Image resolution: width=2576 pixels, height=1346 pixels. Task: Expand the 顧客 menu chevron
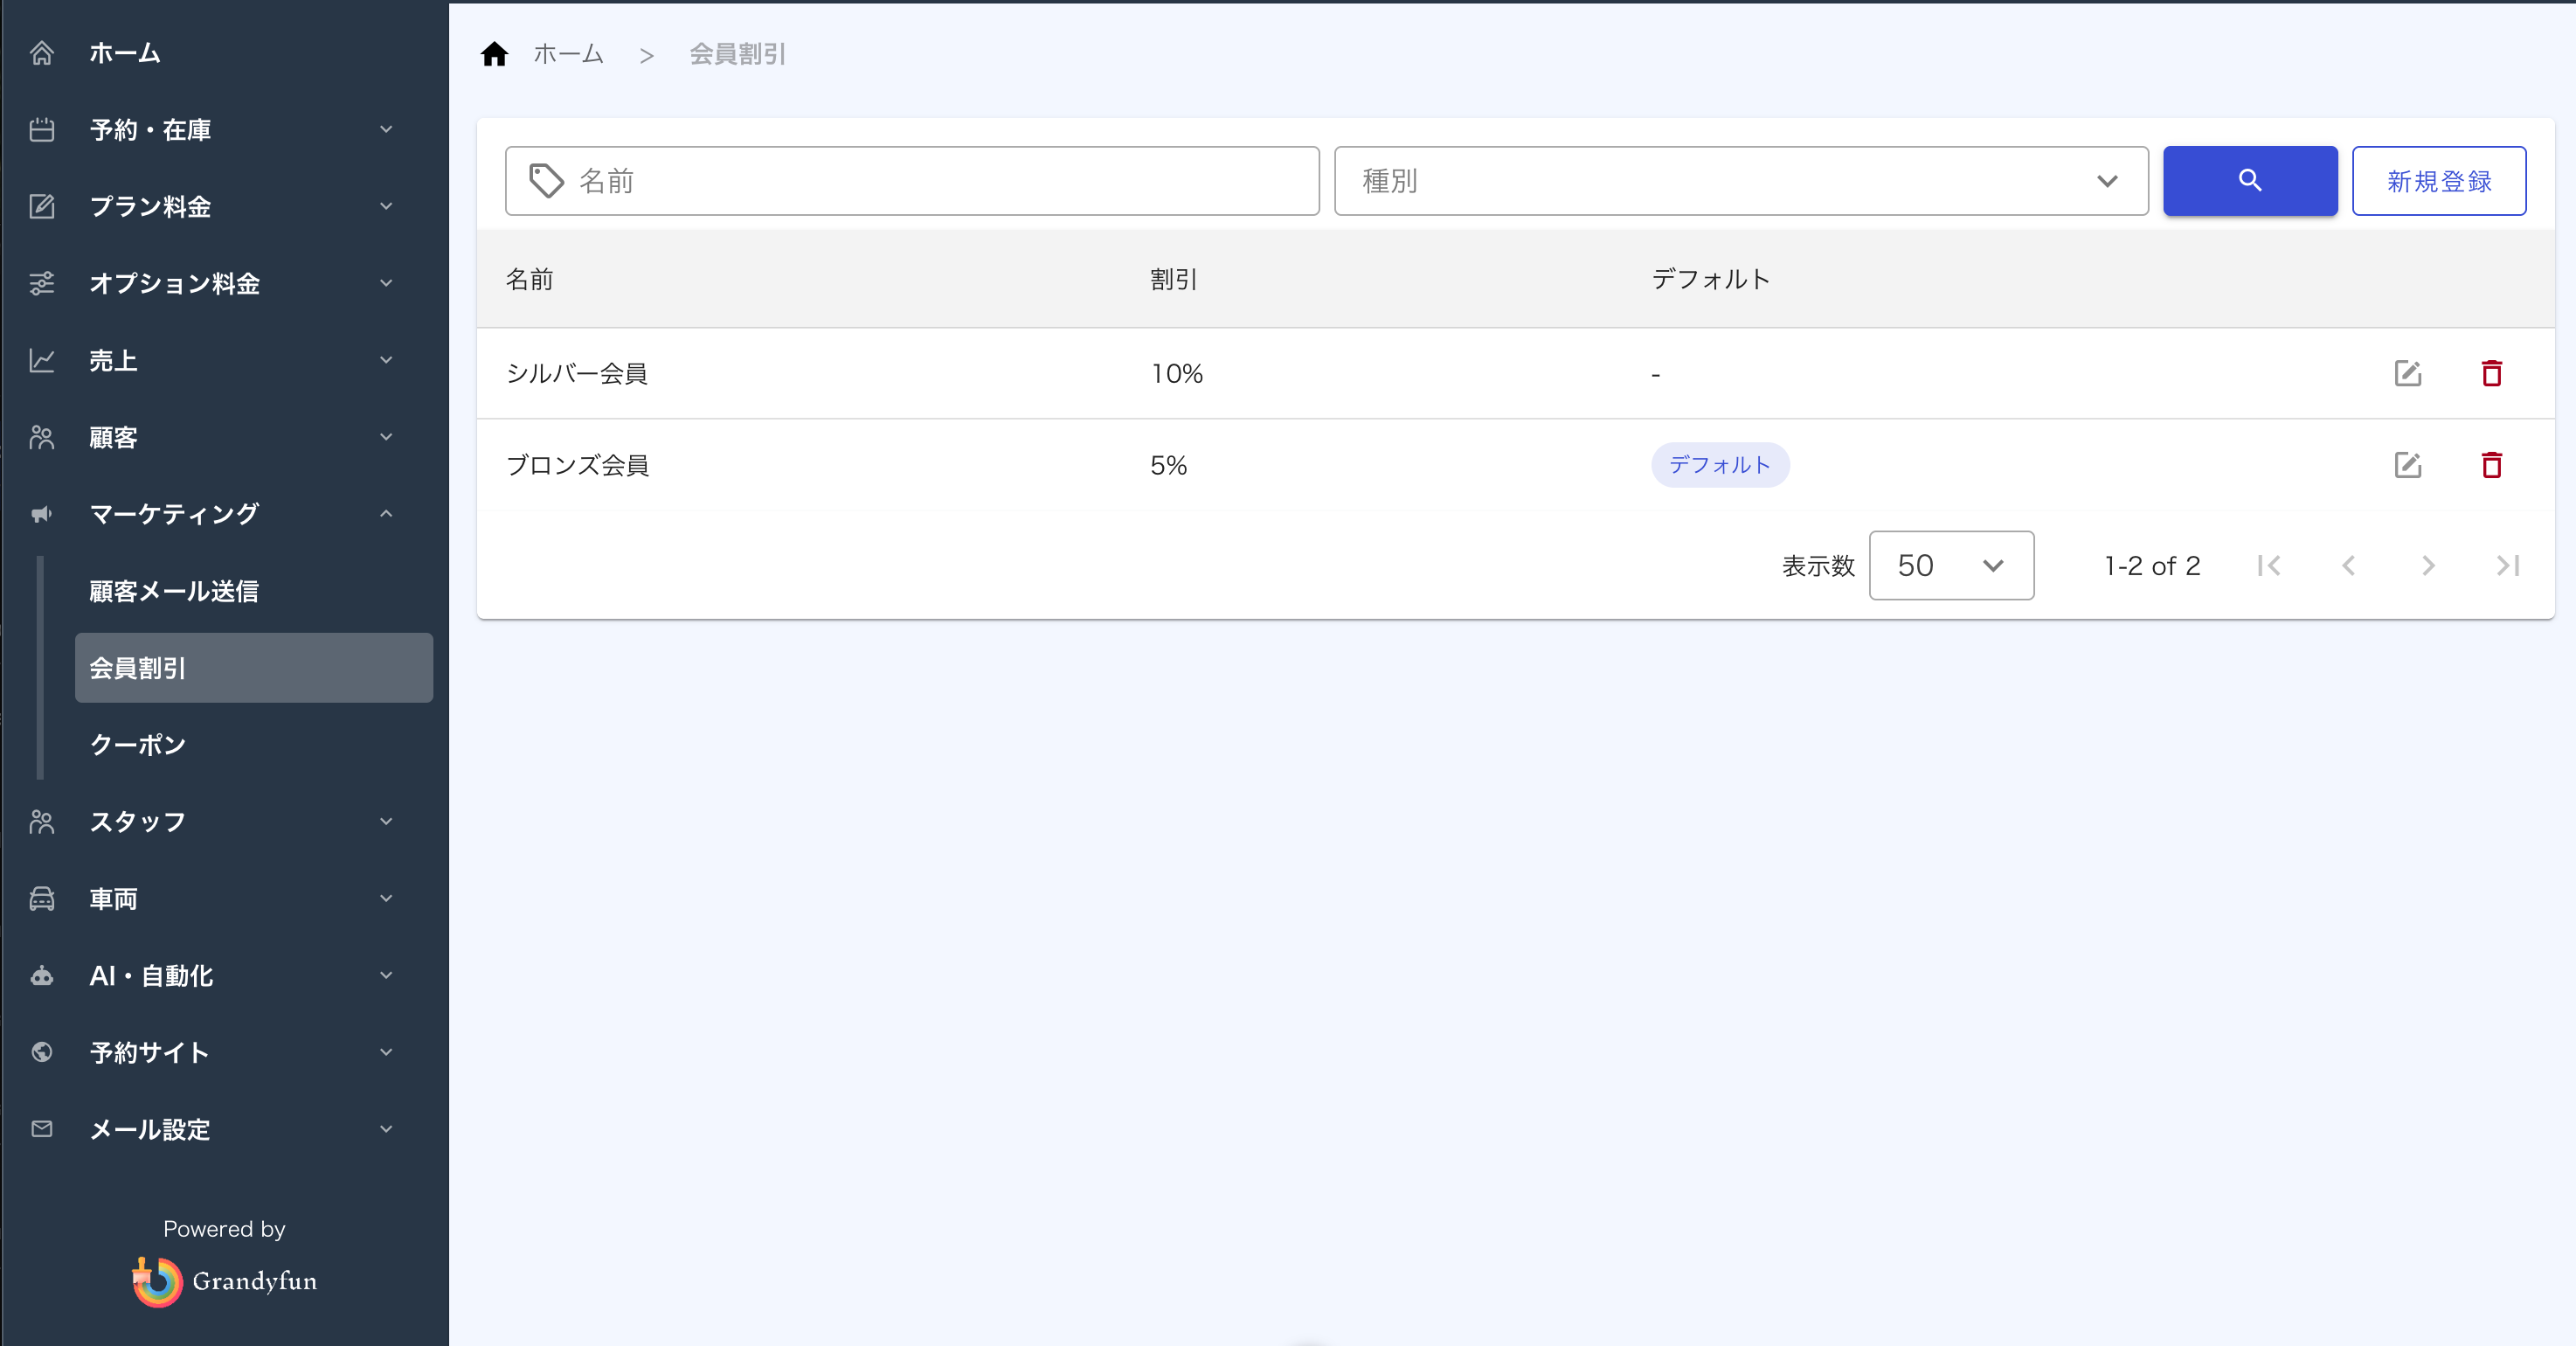[x=386, y=437]
